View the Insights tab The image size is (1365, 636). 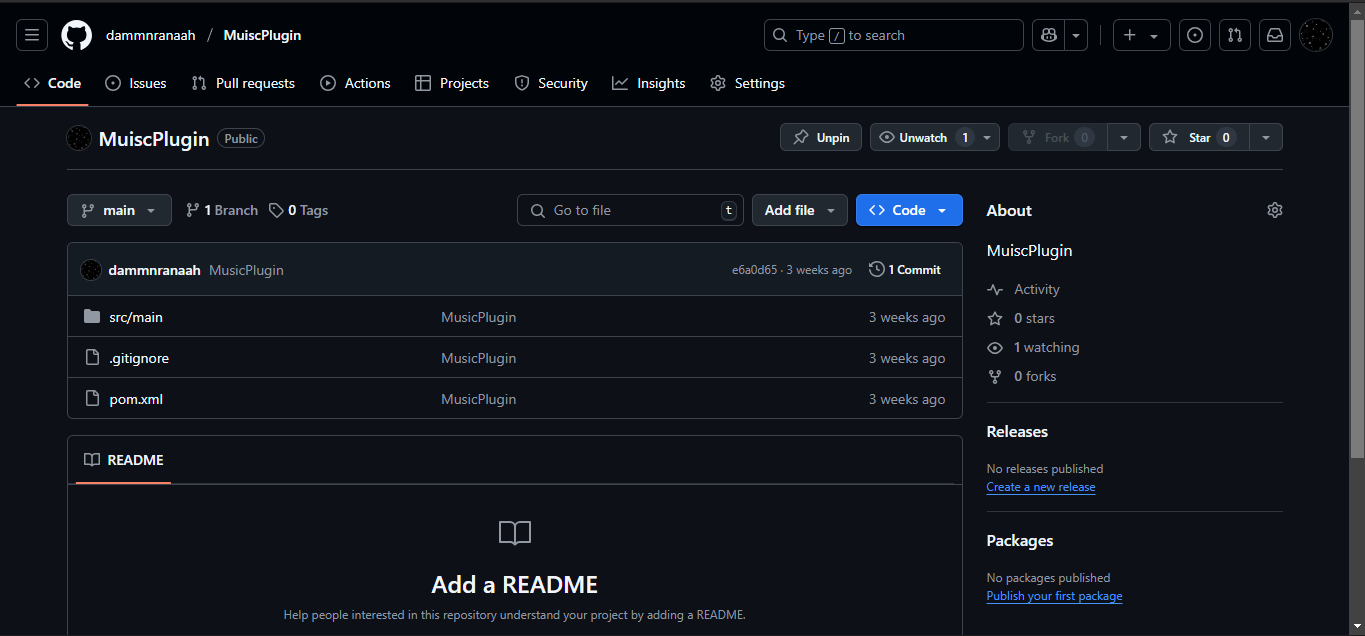pos(649,83)
